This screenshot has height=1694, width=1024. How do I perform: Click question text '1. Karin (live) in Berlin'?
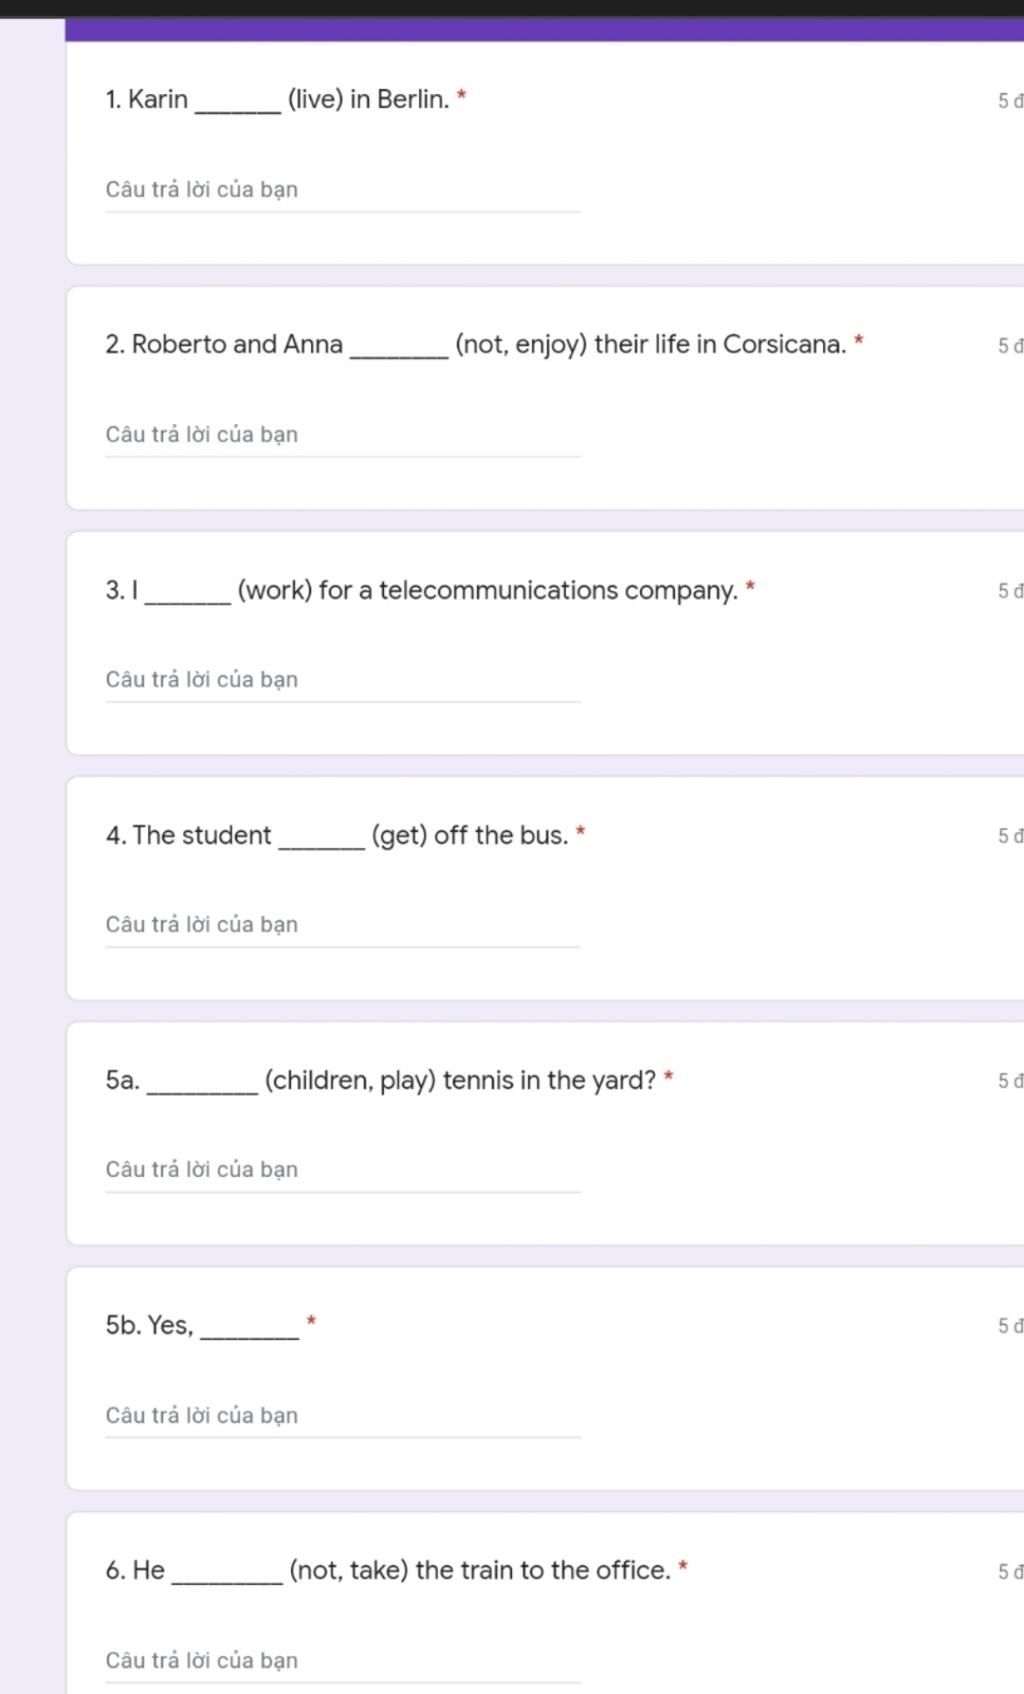(277, 100)
